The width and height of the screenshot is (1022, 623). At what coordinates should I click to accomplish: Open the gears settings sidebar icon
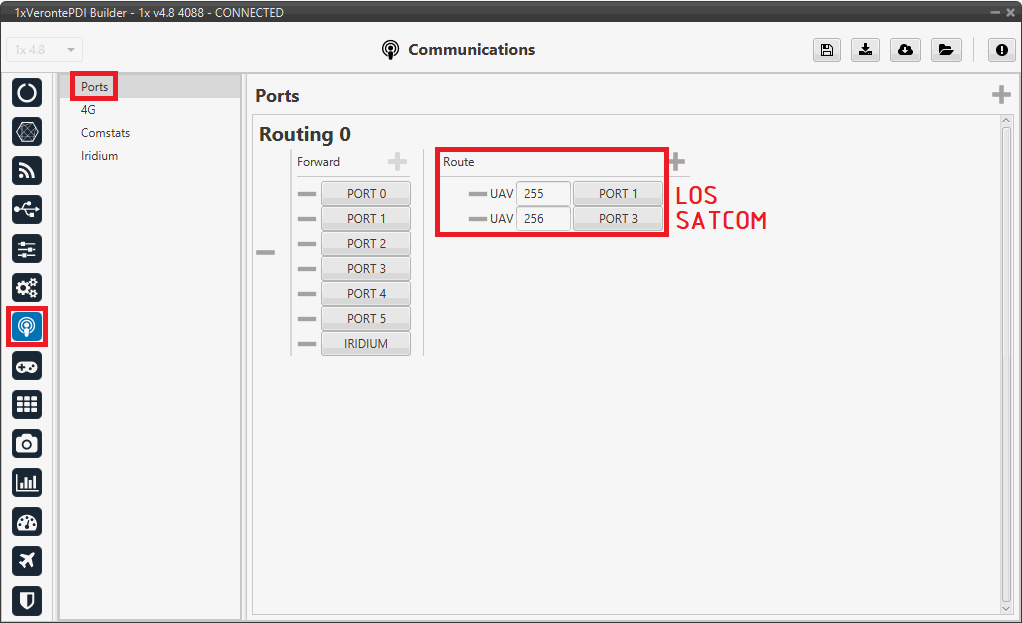tap(27, 288)
